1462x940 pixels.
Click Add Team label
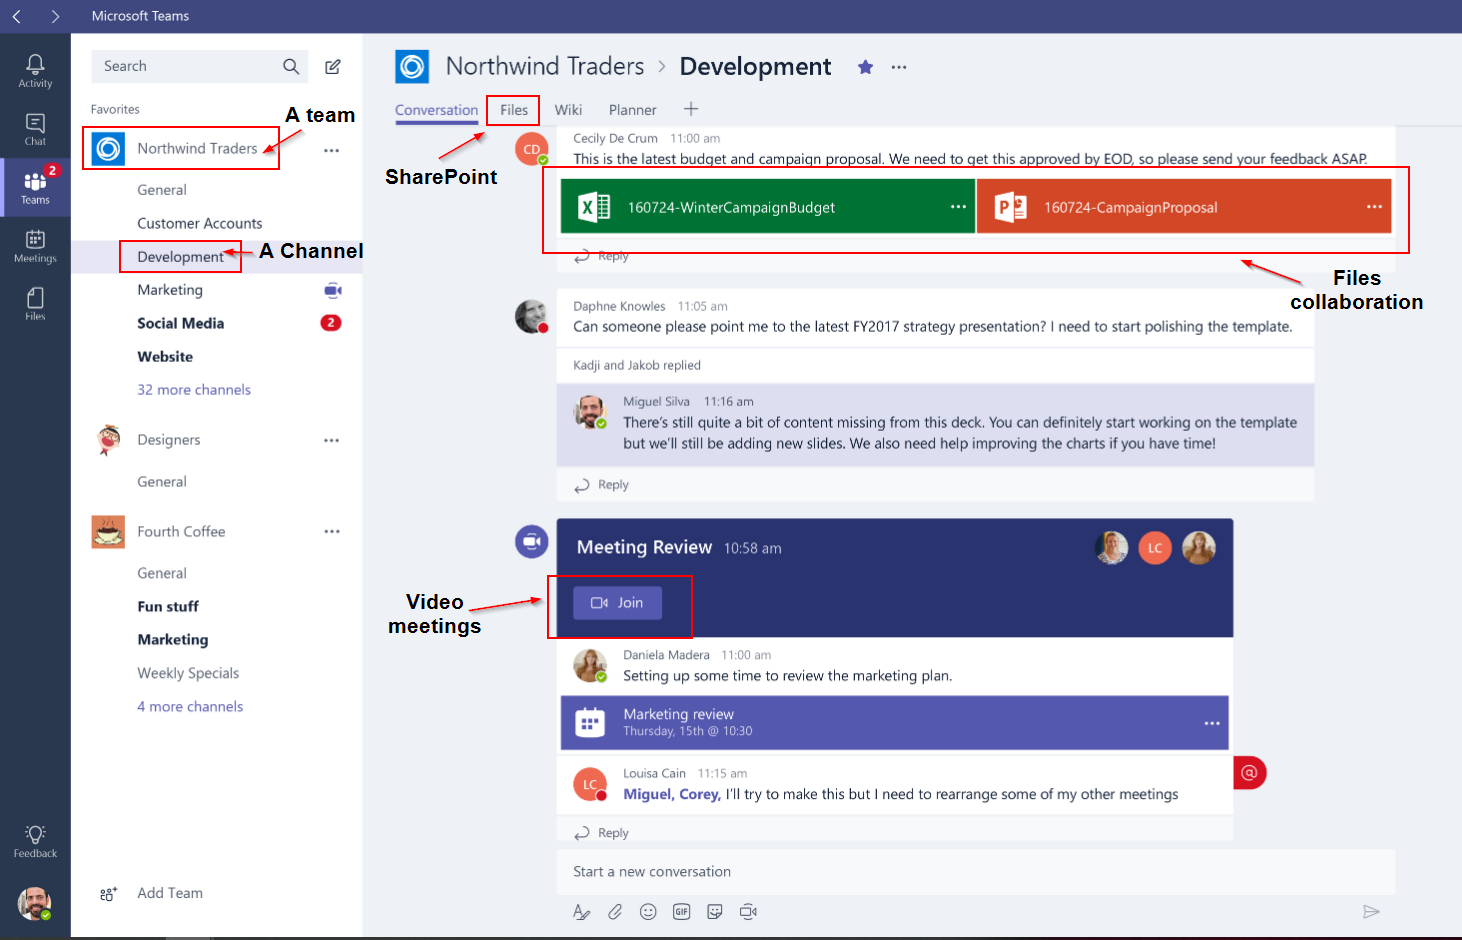170,893
